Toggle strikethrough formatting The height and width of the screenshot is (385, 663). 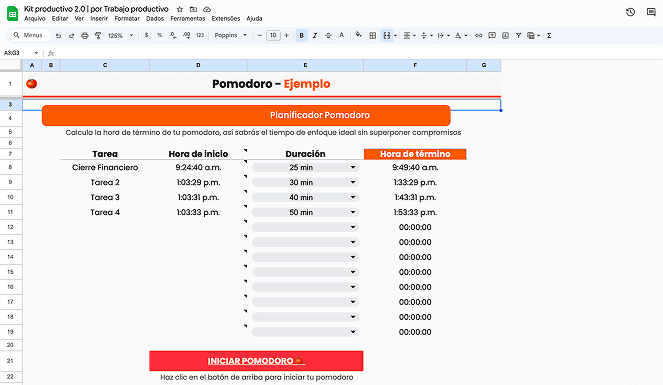[328, 35]
